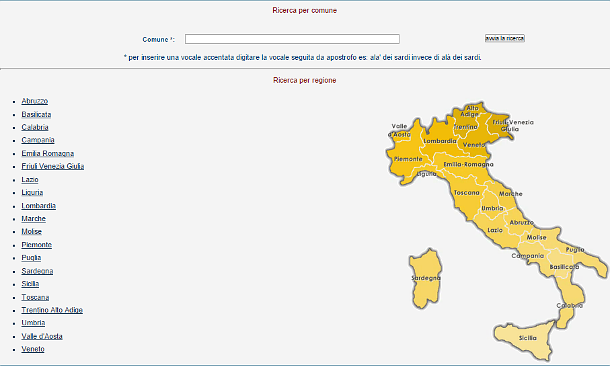
Task: Select Liguria on the Italy map
Action: coord(426,174)
